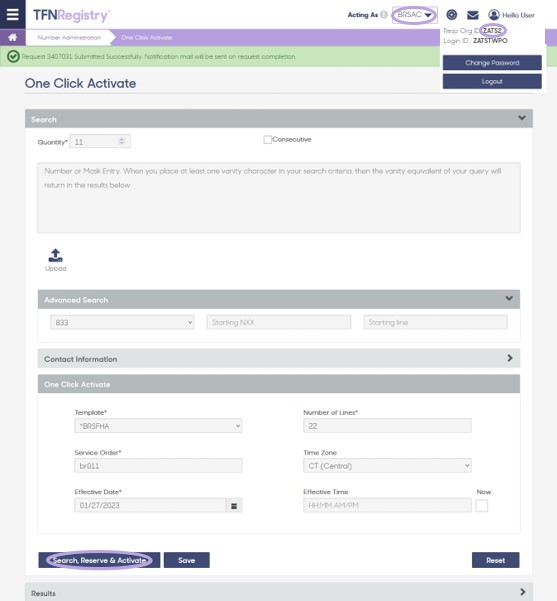Open the hamburger navigation menu
Viewport: 557px width, 601px height.
13,14
